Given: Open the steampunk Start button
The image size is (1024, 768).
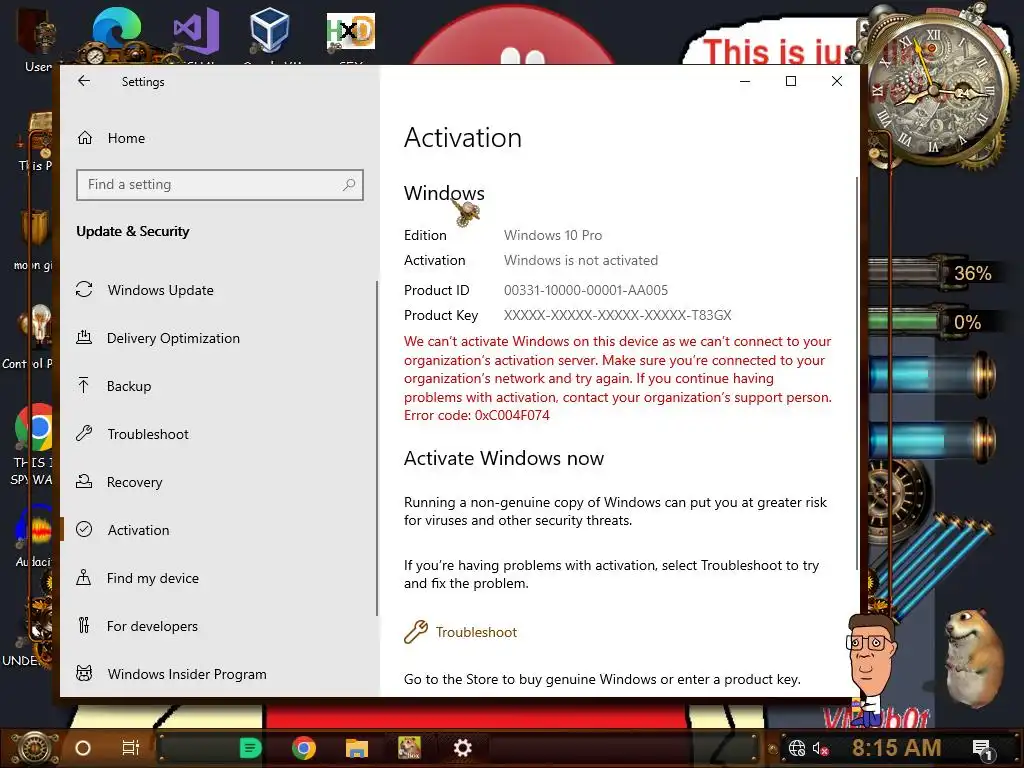Looking at the screenshot, I should click(x=37, y=748).
